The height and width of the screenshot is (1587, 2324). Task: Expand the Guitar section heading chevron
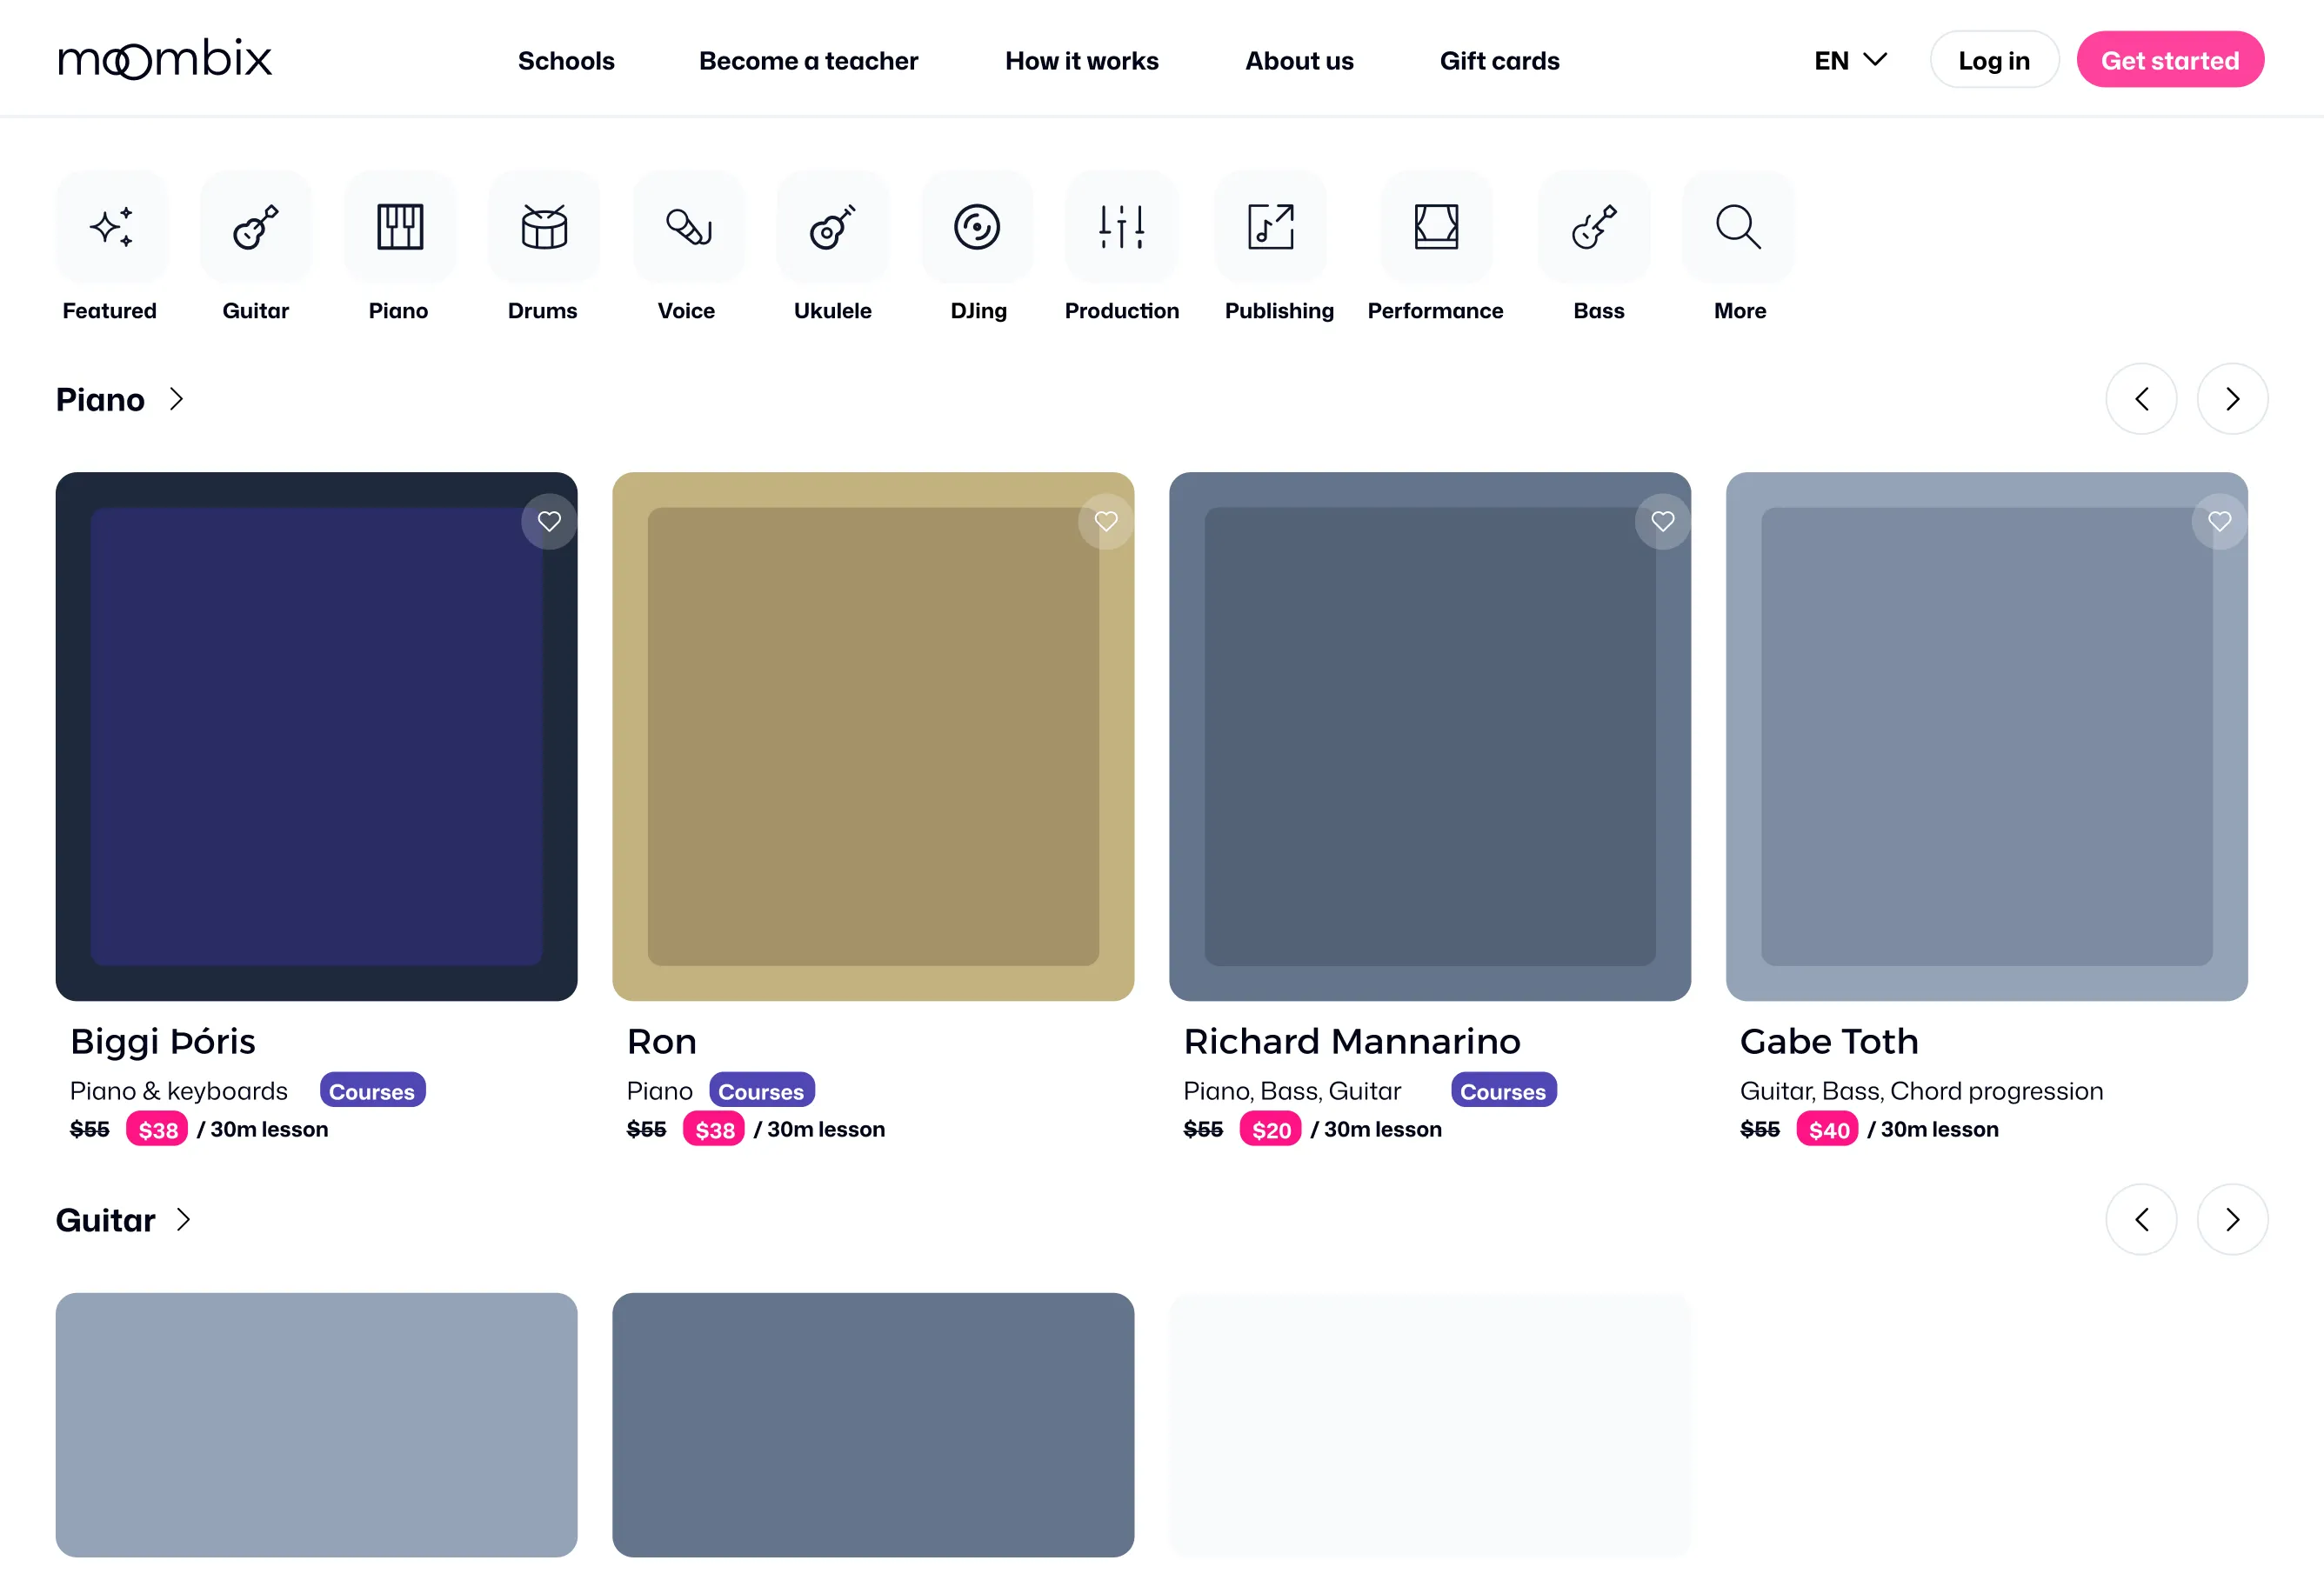[183, 1219]
